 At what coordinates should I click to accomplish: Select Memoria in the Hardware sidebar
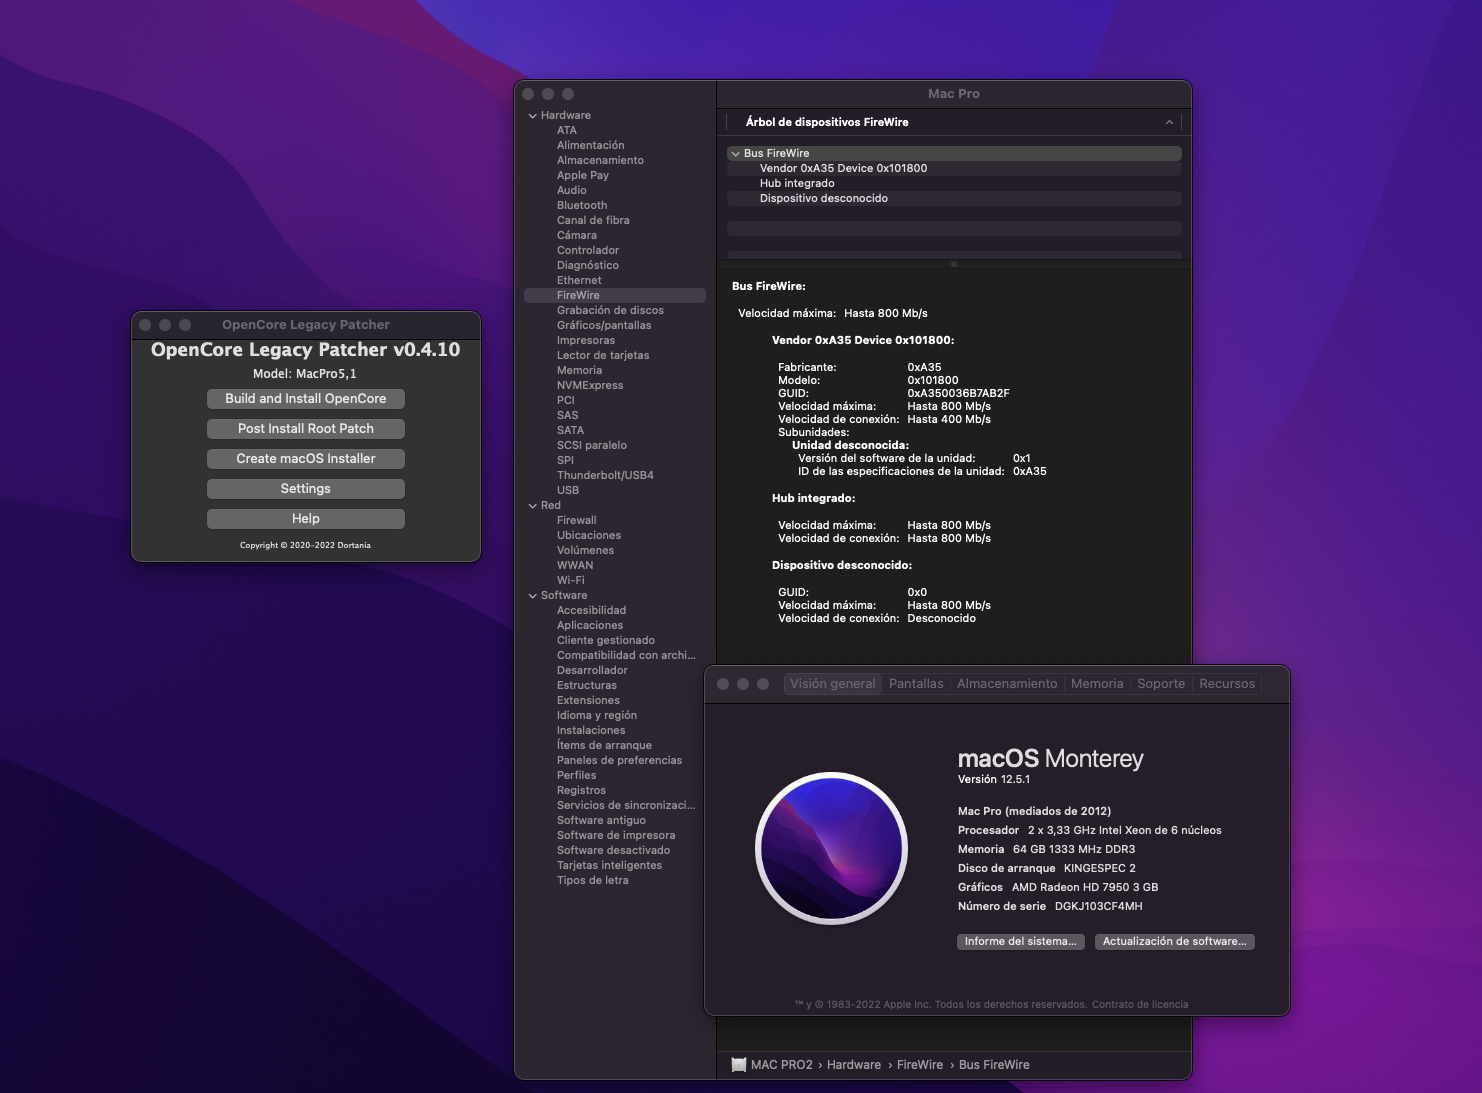(579, 371)
